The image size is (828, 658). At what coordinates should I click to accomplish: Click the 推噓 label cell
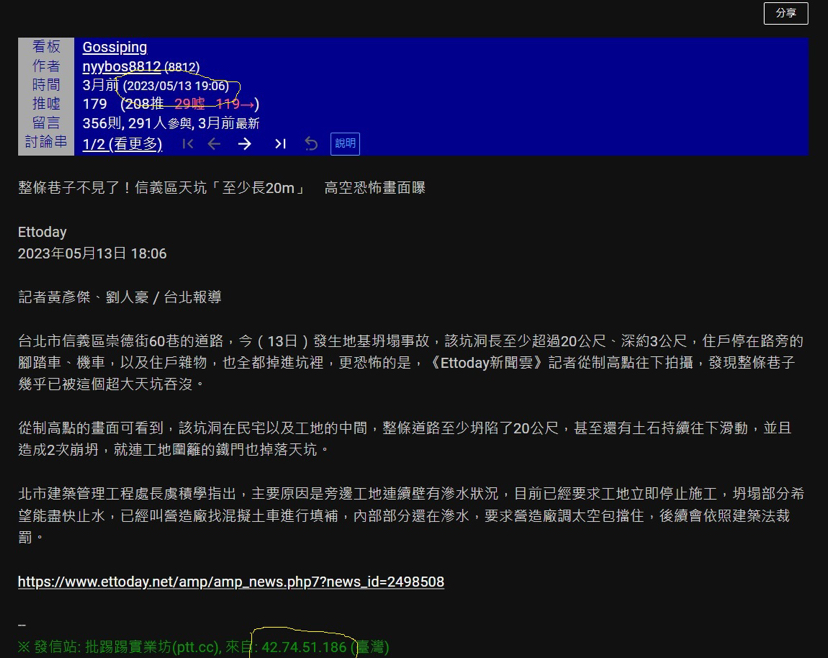[46, 104]
